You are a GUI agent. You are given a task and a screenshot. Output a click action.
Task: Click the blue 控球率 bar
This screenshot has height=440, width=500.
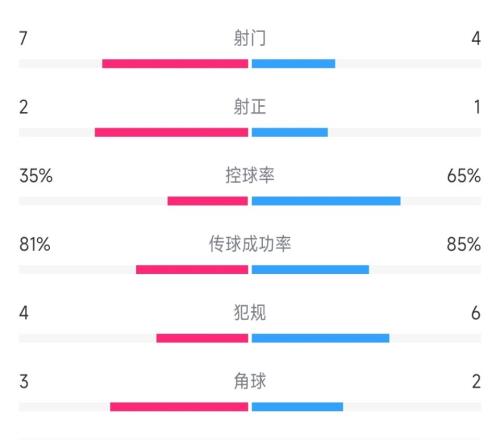(326, 201)
